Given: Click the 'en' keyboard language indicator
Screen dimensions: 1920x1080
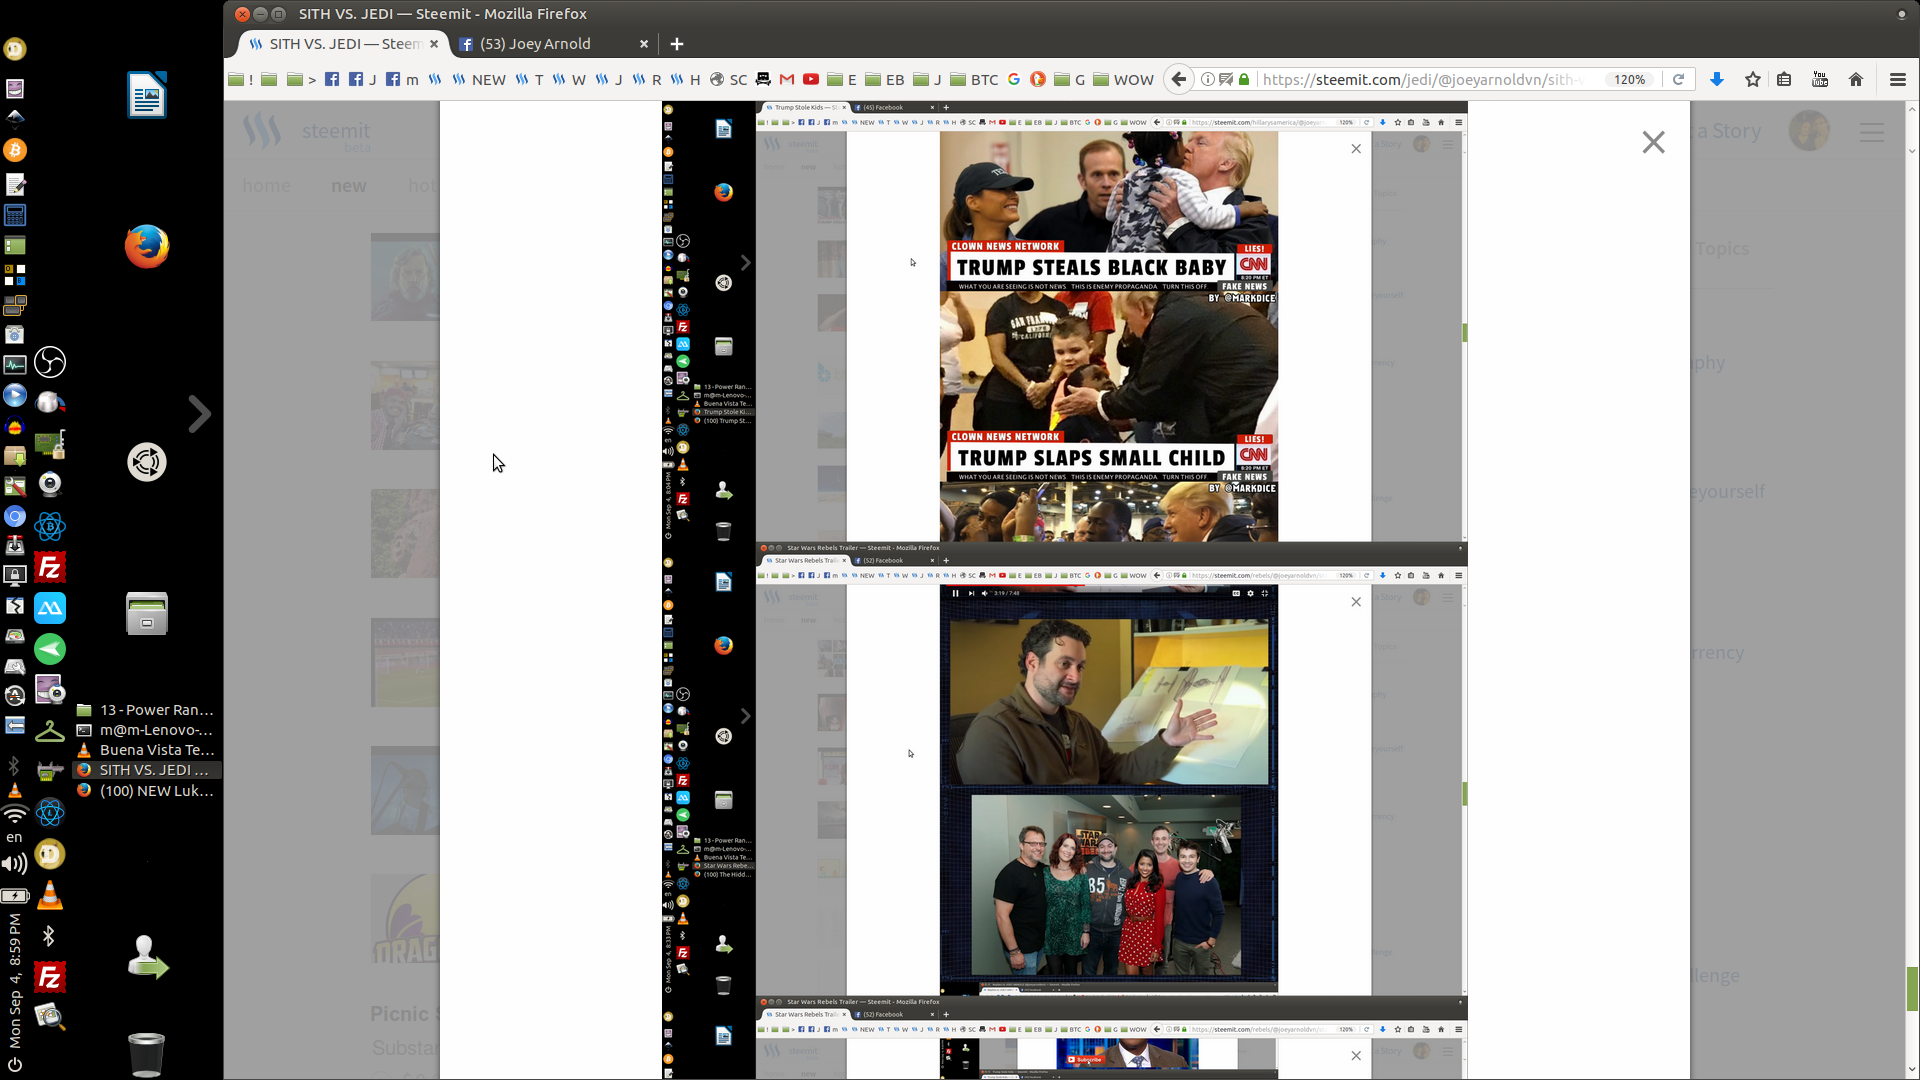Looking at the screenshot, I should [14, 837].
